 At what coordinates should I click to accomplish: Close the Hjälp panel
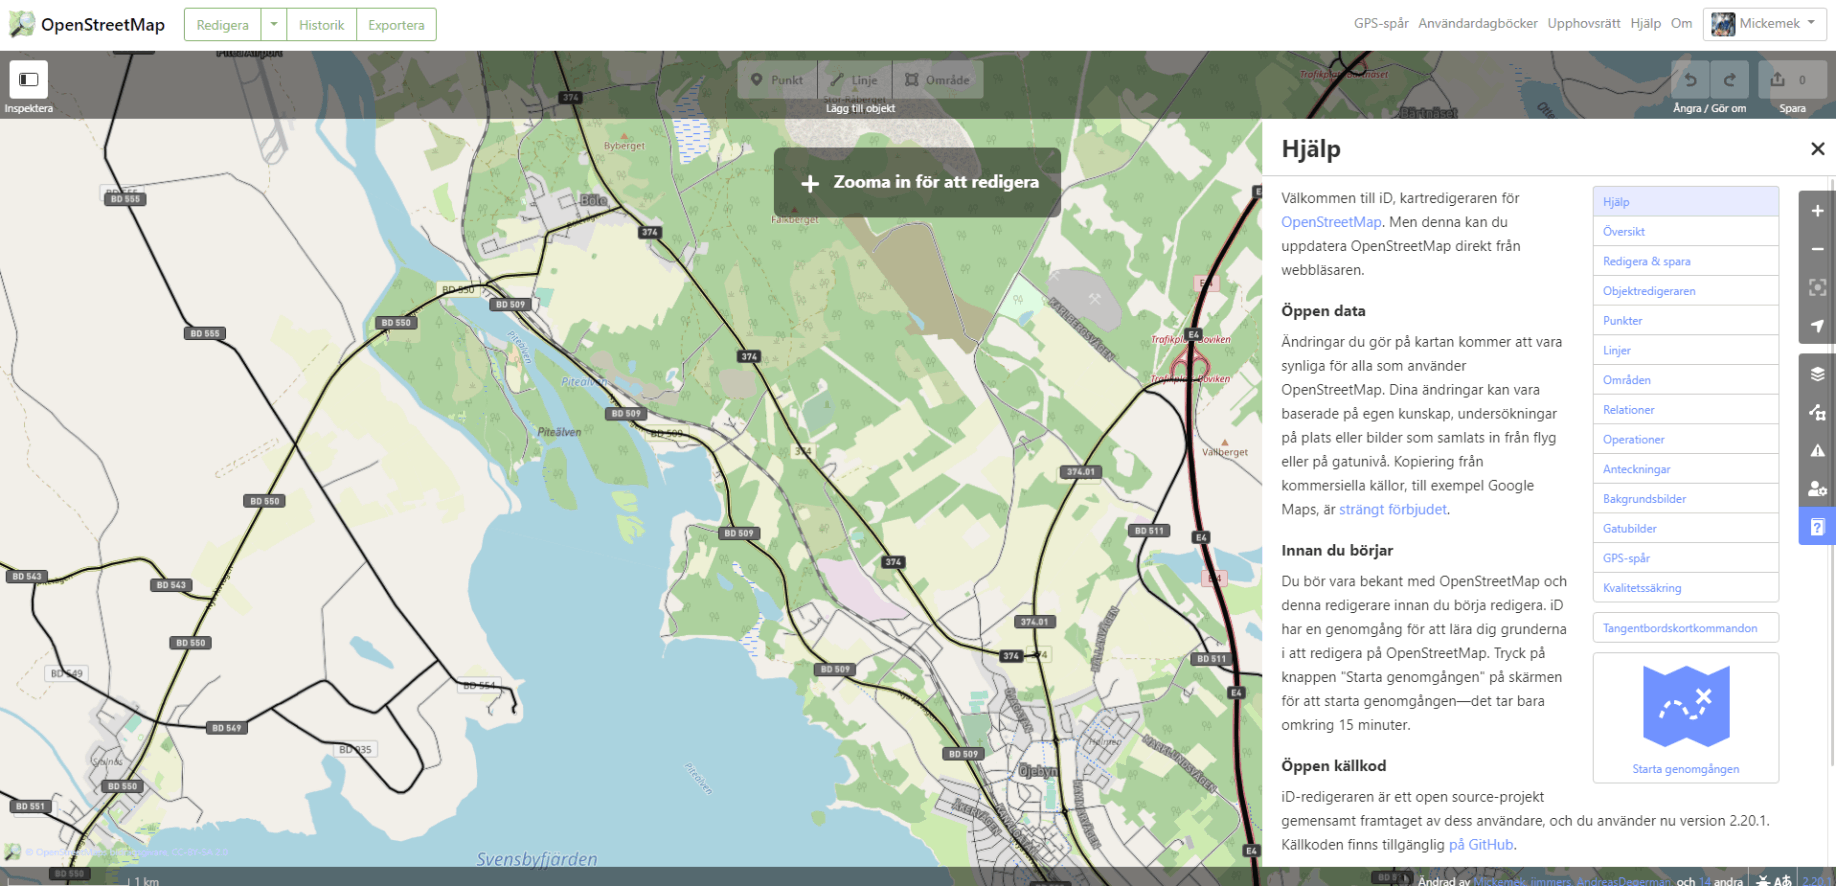(x=1817, y=149)
